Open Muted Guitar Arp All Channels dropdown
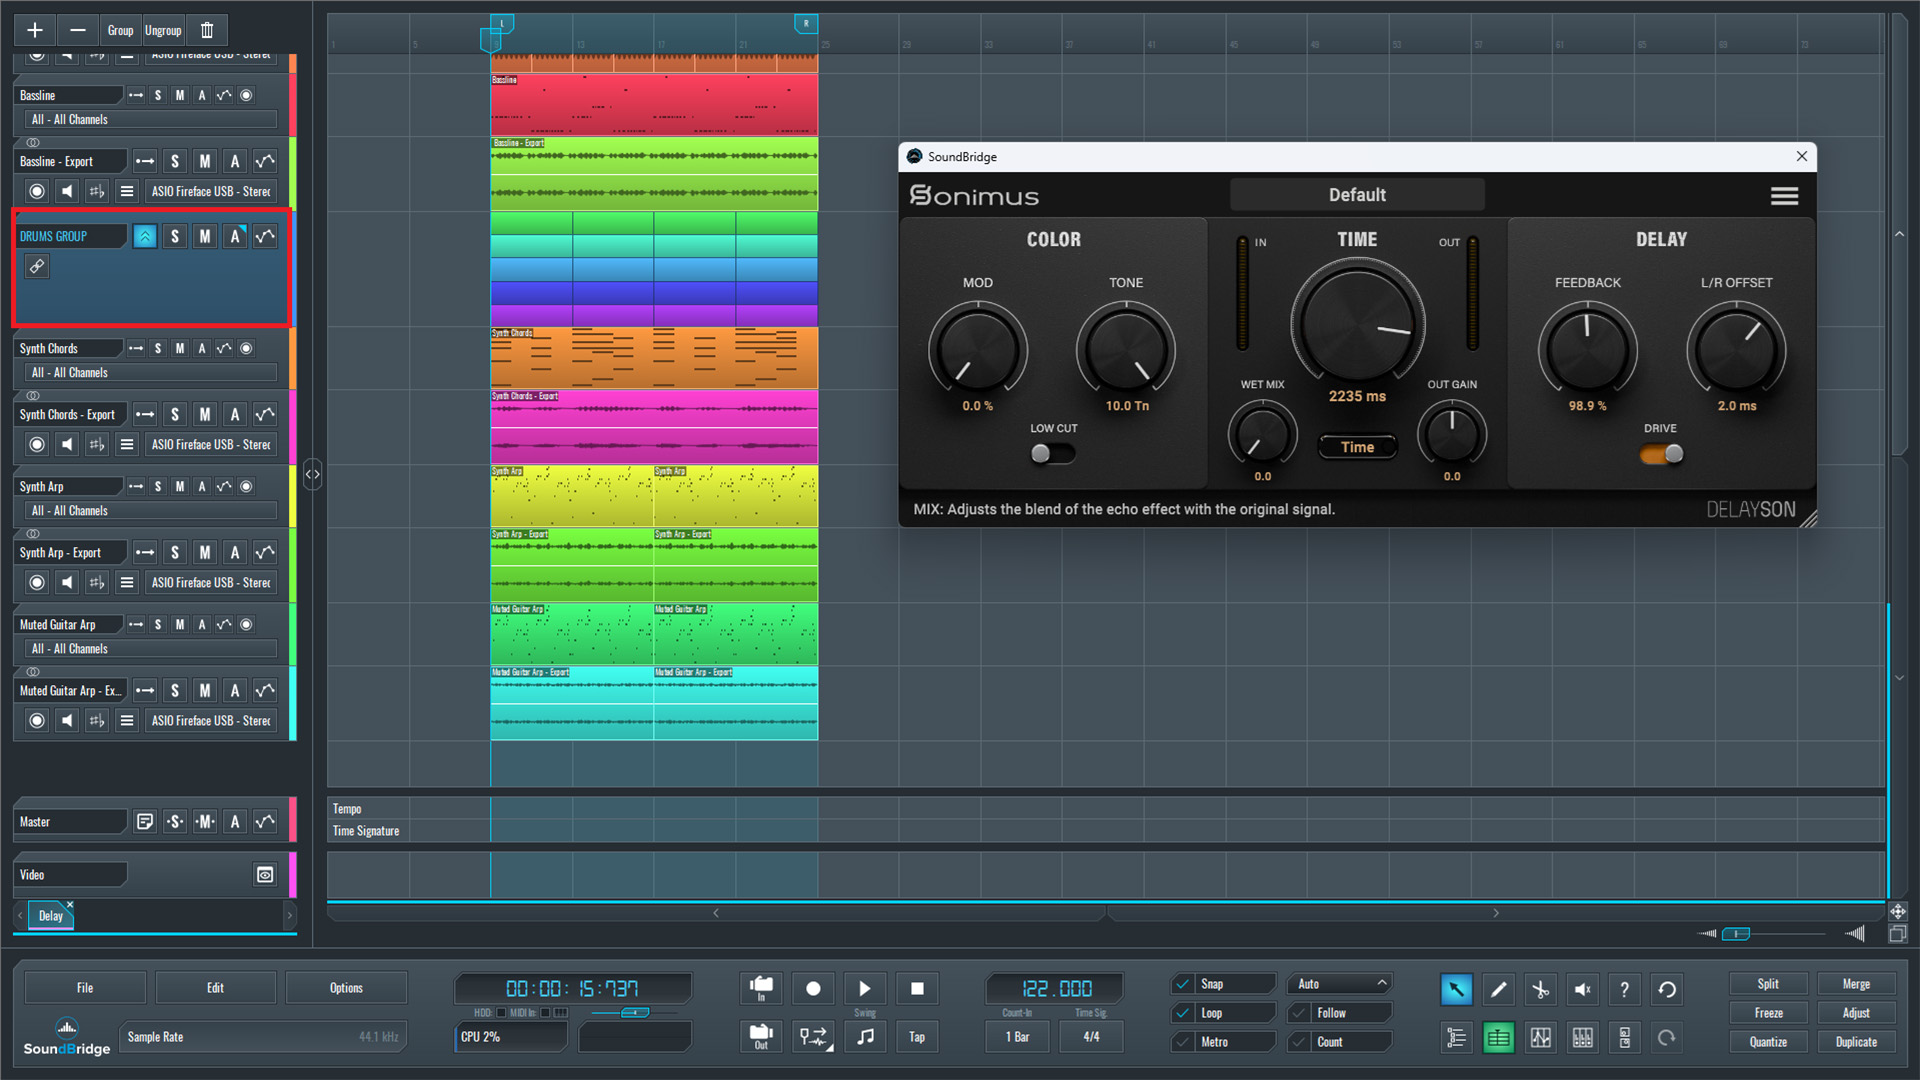 [x=150, y=648]
